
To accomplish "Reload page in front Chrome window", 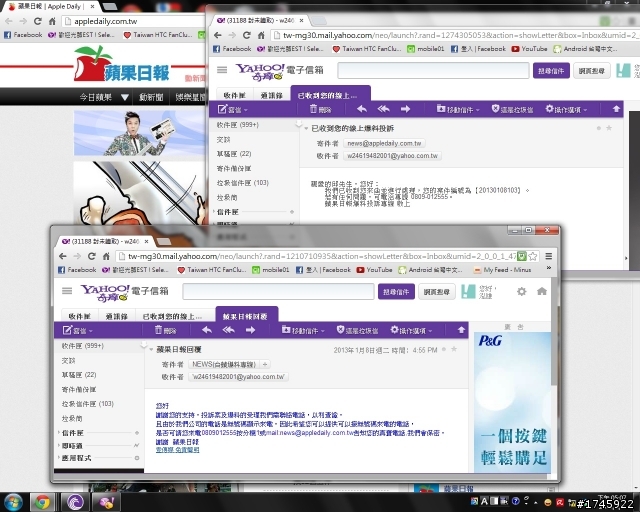I will coord(91,256).
